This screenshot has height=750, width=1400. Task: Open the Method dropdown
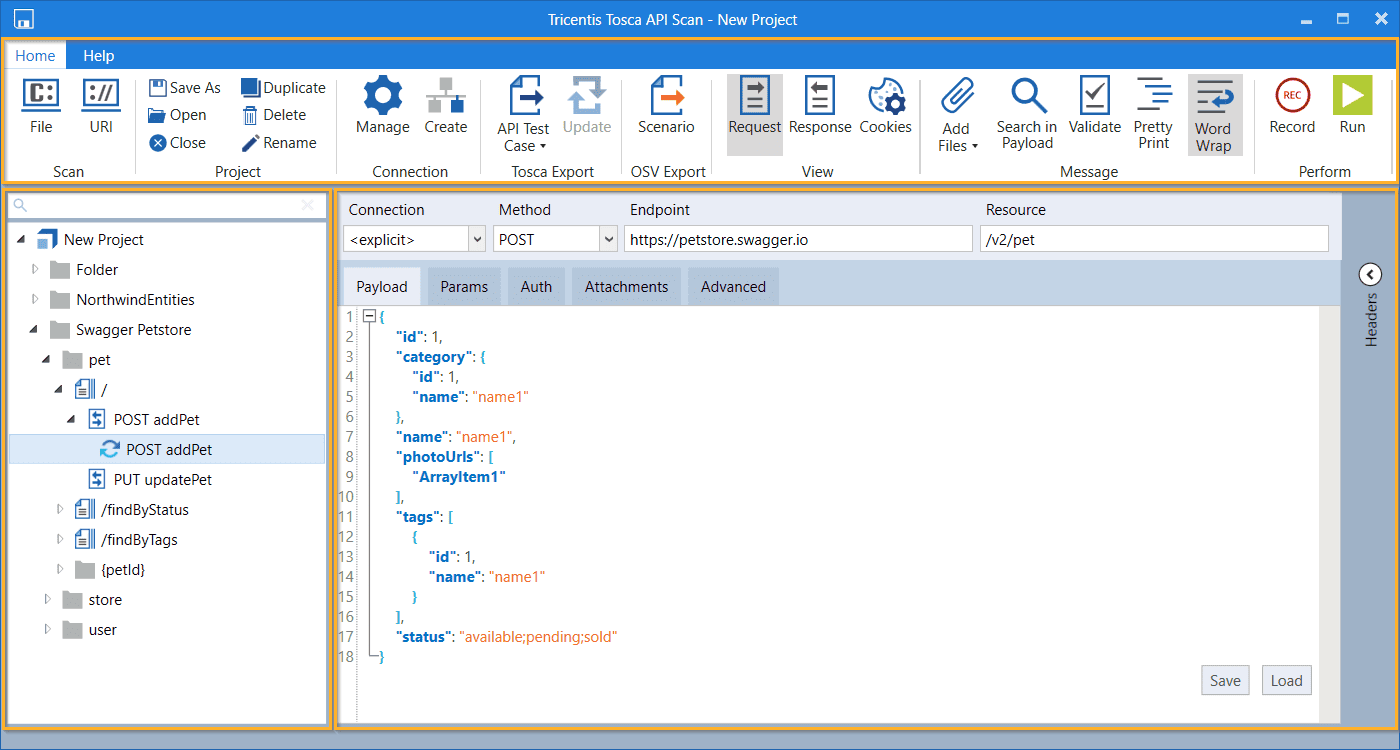(608, 239)
